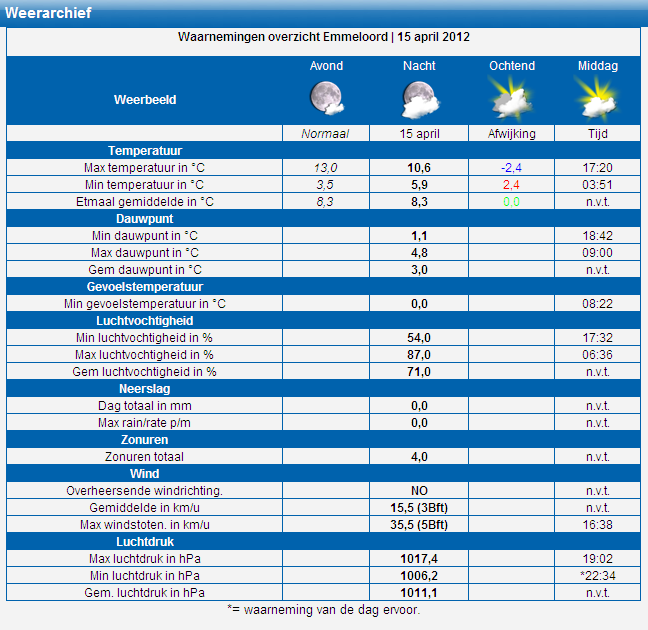
Task: Click the Afwijking column header
Action: click(511, 133)
